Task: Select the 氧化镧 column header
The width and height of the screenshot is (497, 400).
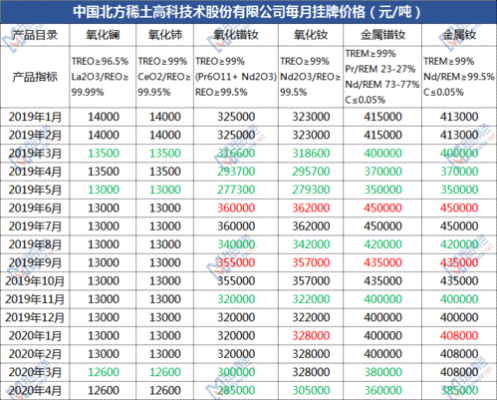Action: [x=103, y=35]
